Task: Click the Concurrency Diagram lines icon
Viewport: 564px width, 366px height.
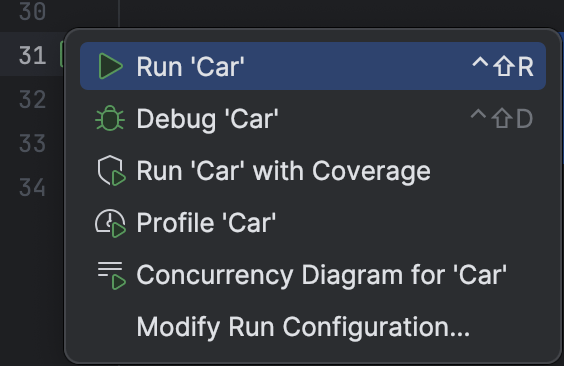Action: tap(111, 276)
